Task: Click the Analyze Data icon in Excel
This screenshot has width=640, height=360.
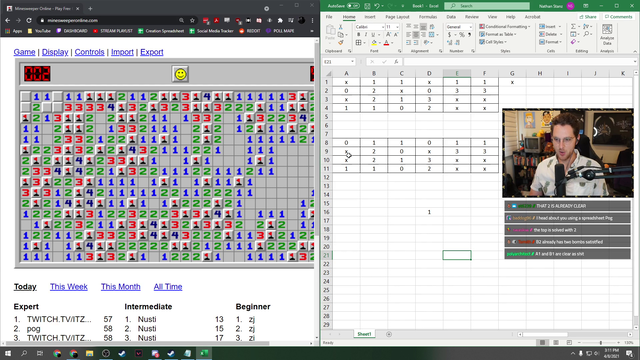Action: (607, 34)
